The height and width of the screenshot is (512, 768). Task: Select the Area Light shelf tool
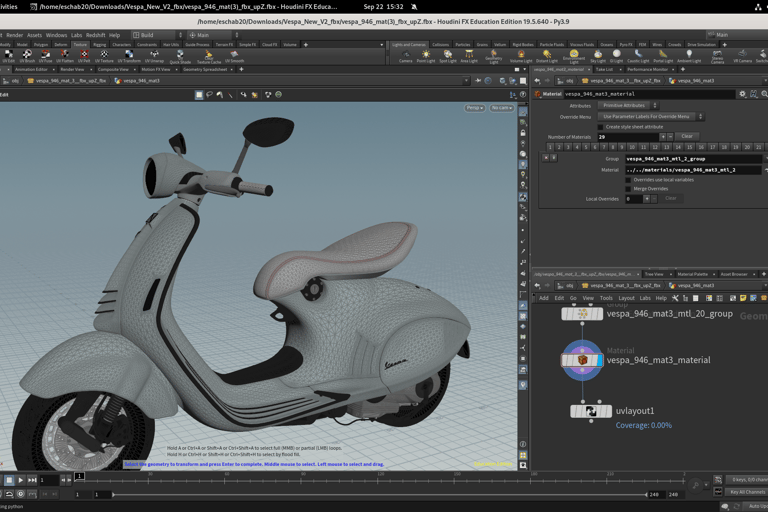point(469,56)
